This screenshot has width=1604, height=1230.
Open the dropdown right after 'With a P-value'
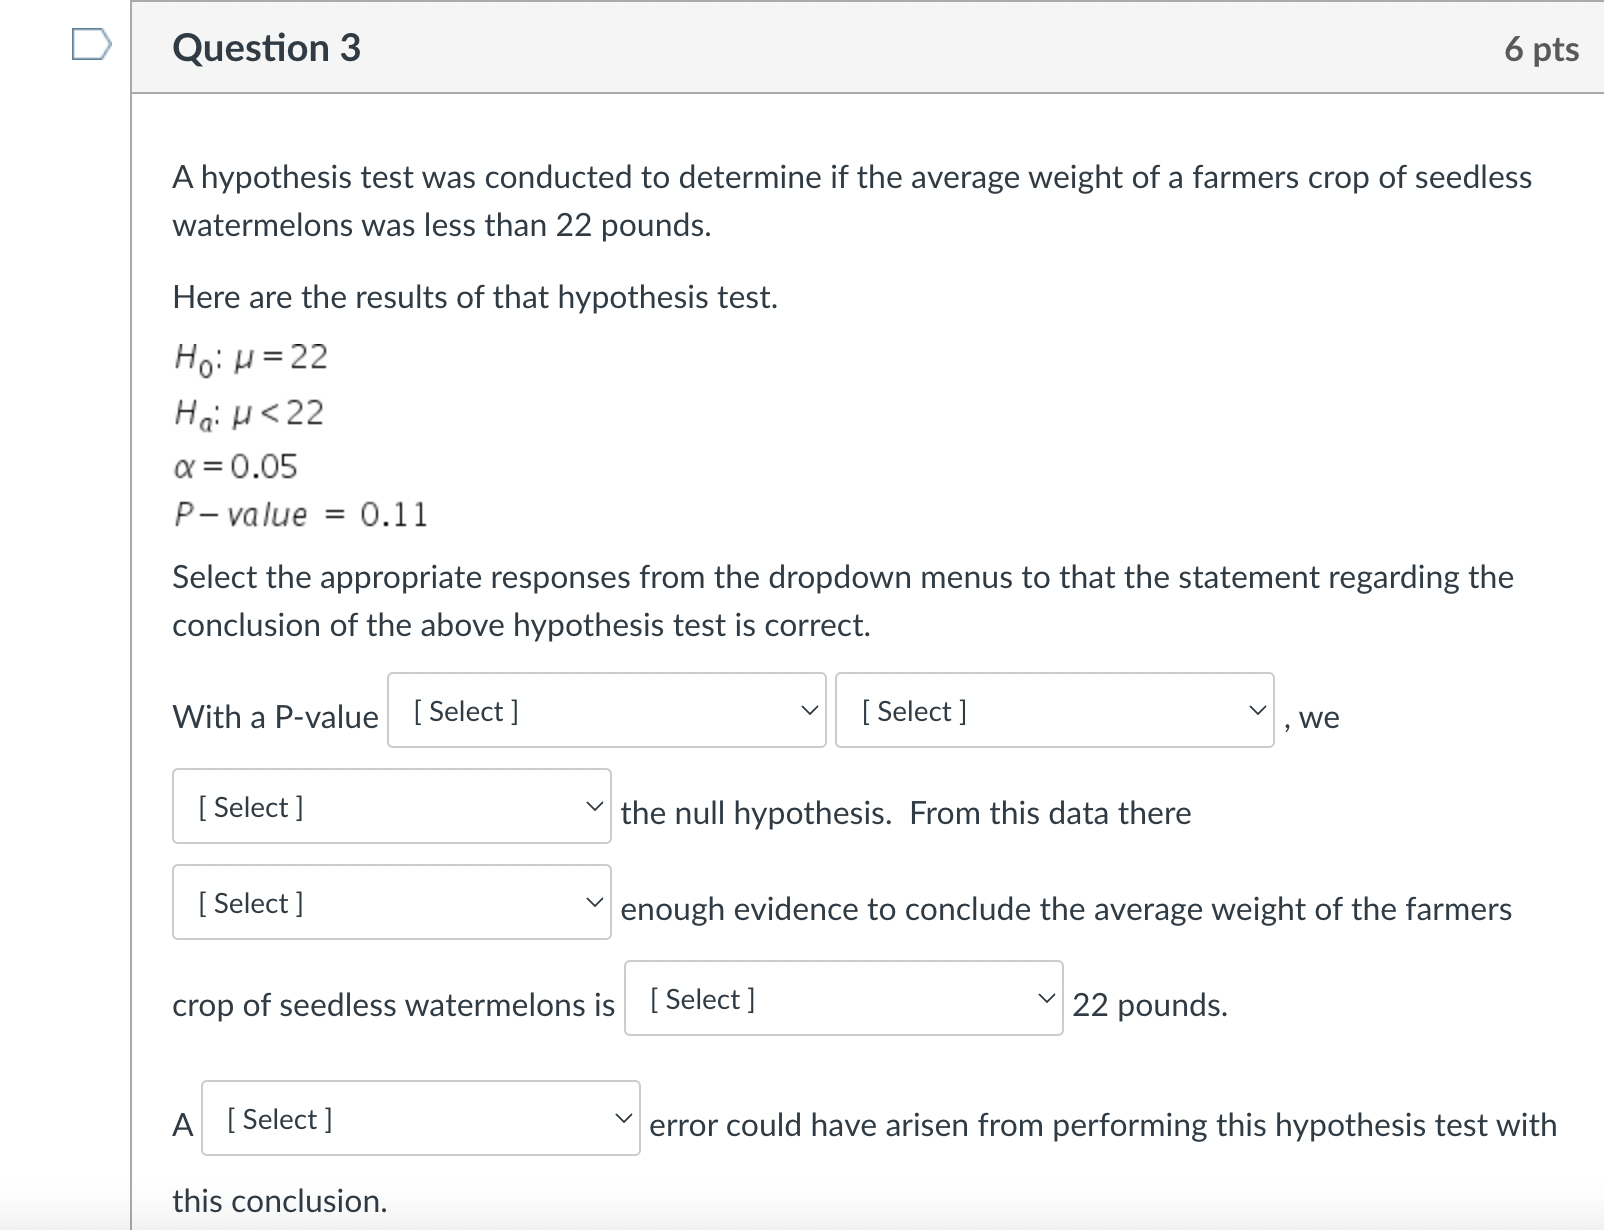coord(606,711)
